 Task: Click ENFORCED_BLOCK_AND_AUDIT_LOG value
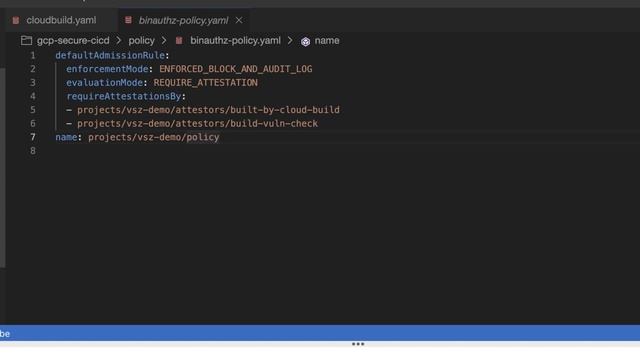(x=236, y=69)
